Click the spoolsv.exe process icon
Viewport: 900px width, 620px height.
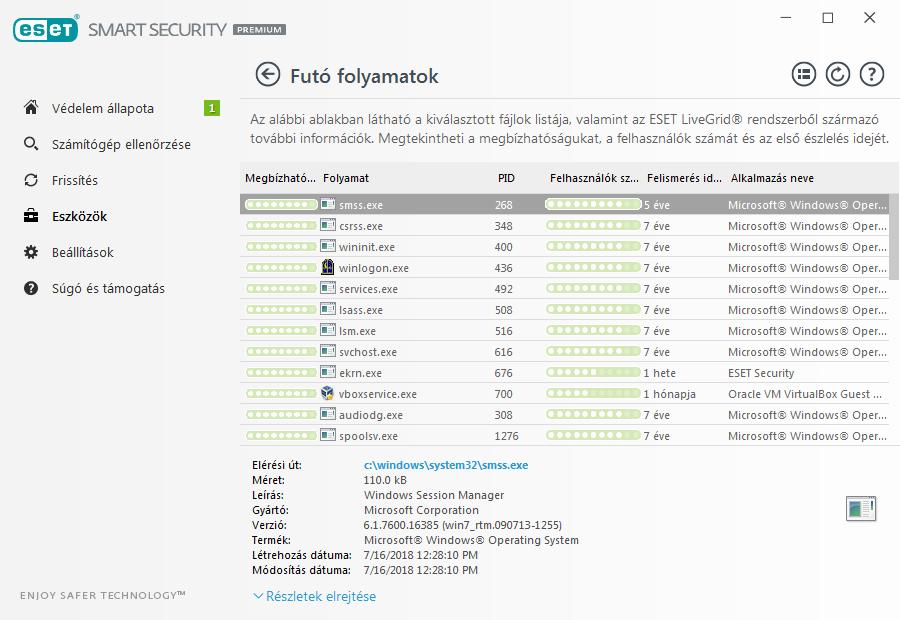pos(328,435)
